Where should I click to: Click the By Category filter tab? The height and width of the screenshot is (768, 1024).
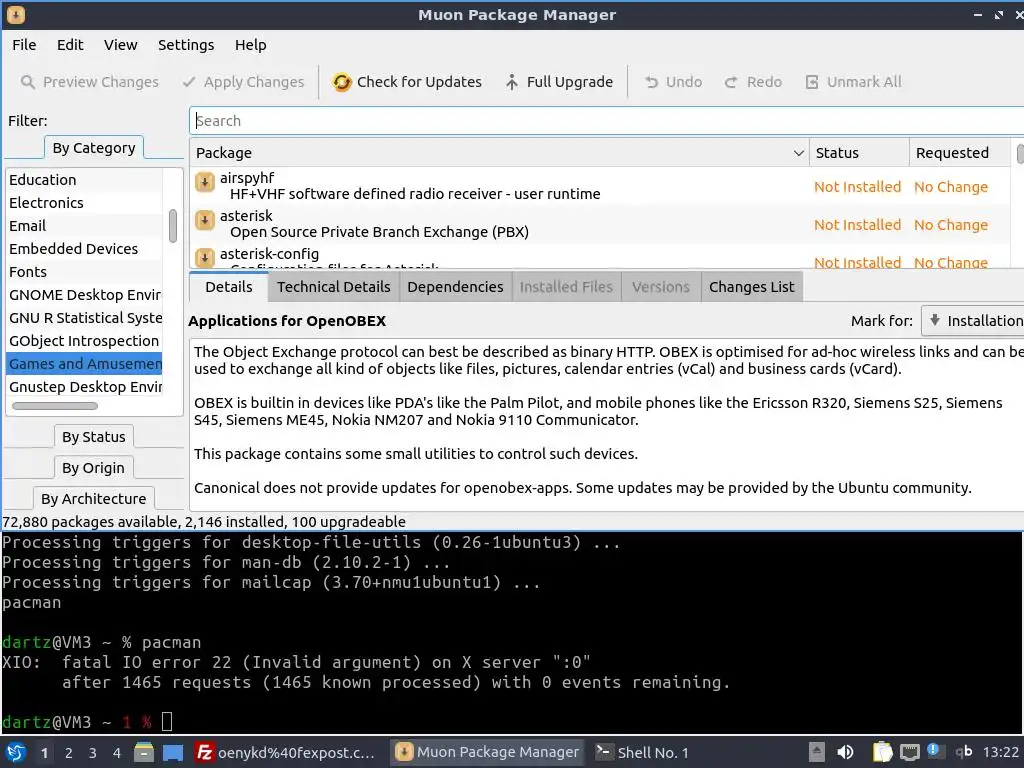[x=94, y=148]
